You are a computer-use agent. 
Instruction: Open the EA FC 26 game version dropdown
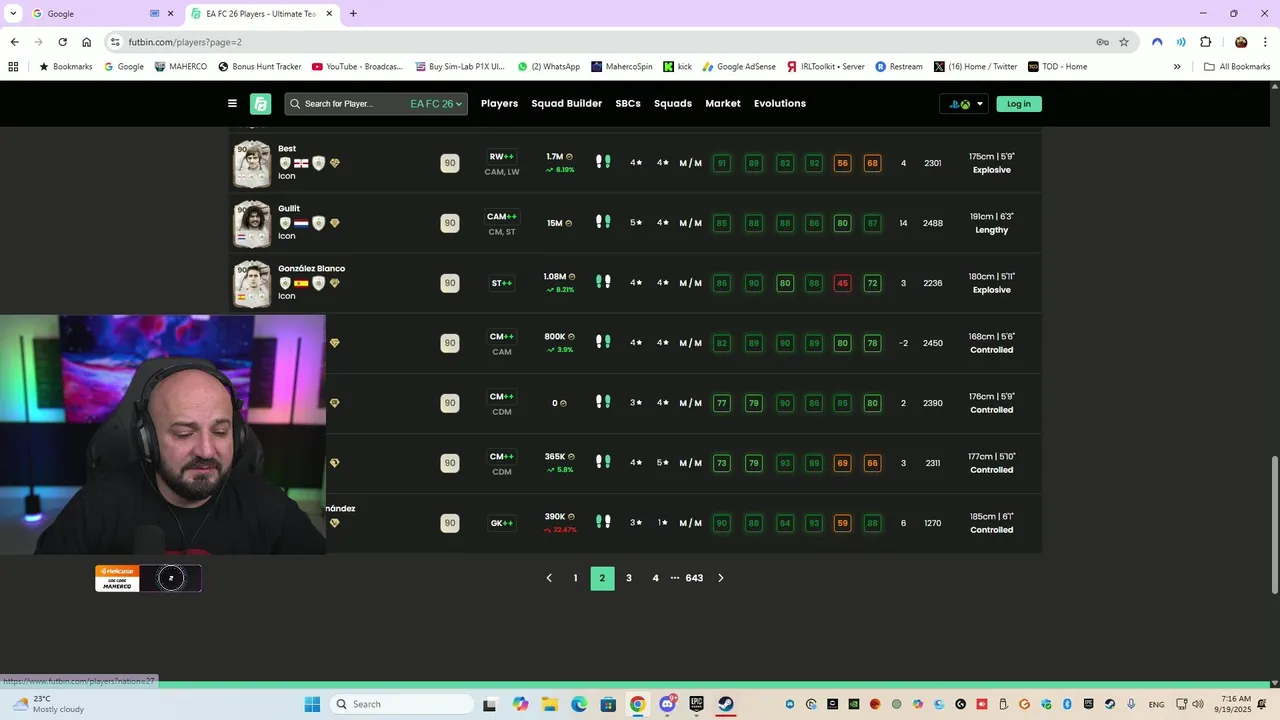[x=436, y=104]
